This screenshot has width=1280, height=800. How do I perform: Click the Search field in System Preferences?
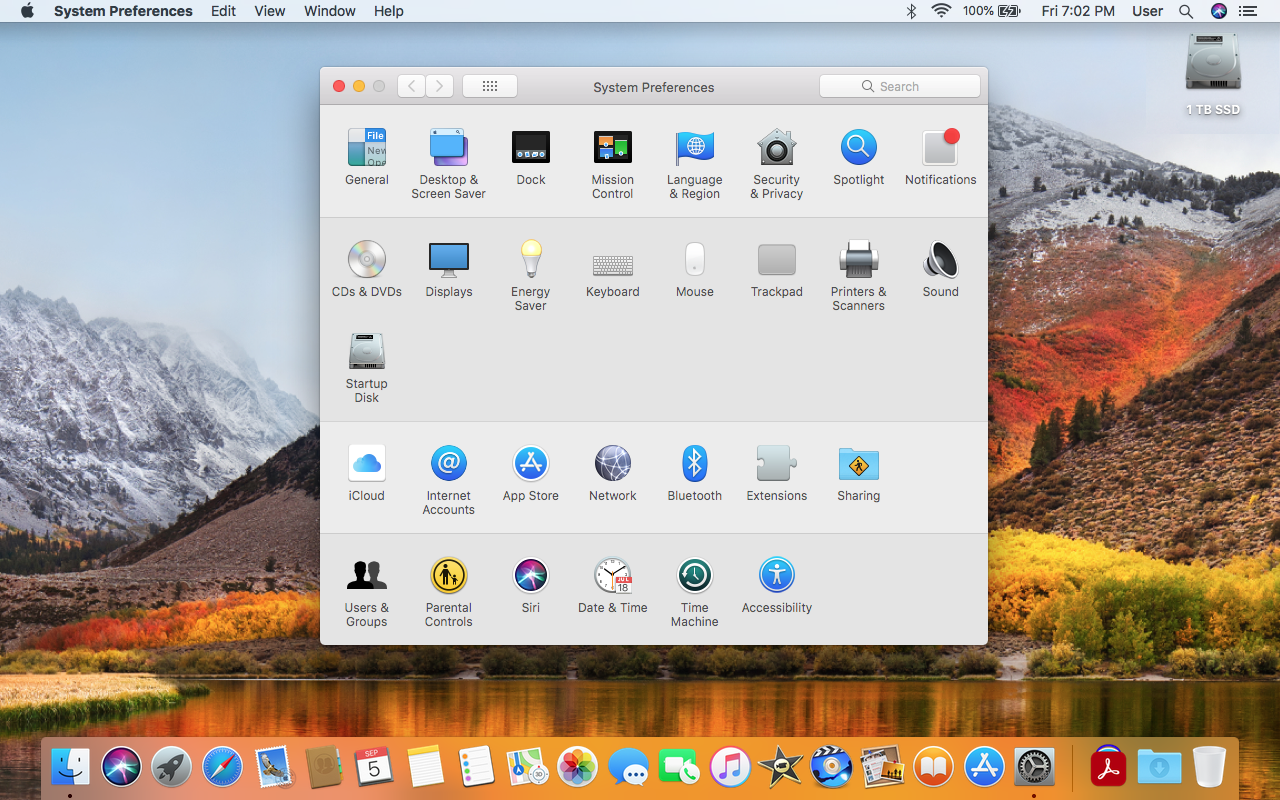[900, 86]
